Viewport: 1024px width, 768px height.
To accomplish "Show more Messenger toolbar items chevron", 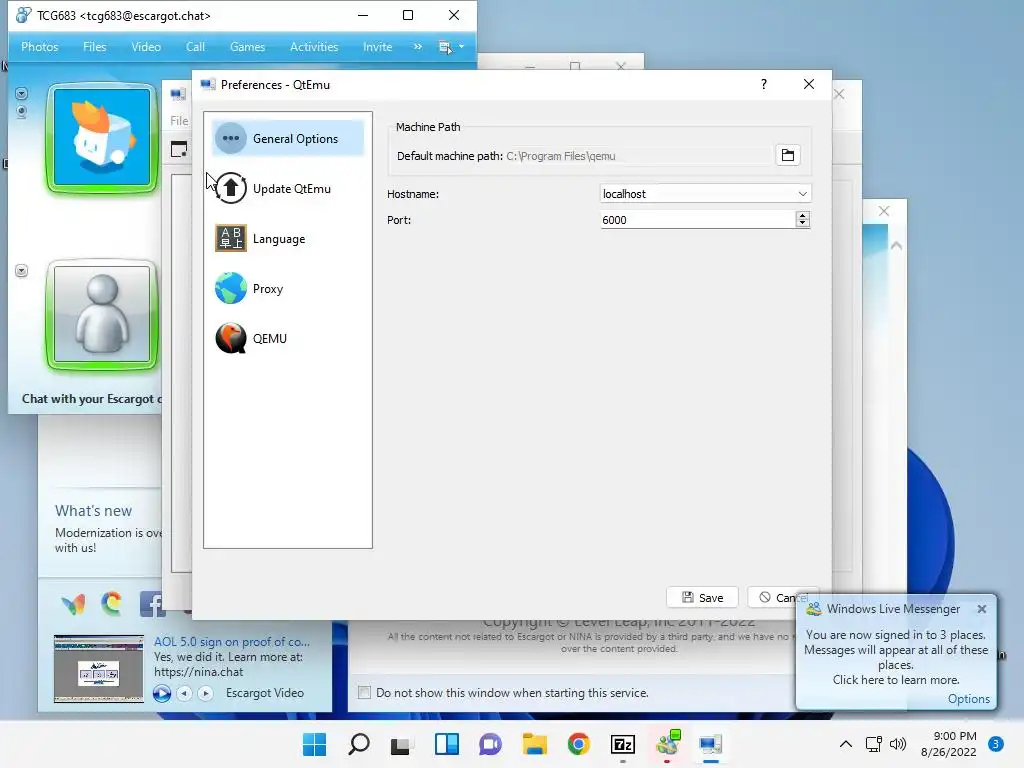I will (418, 47).
